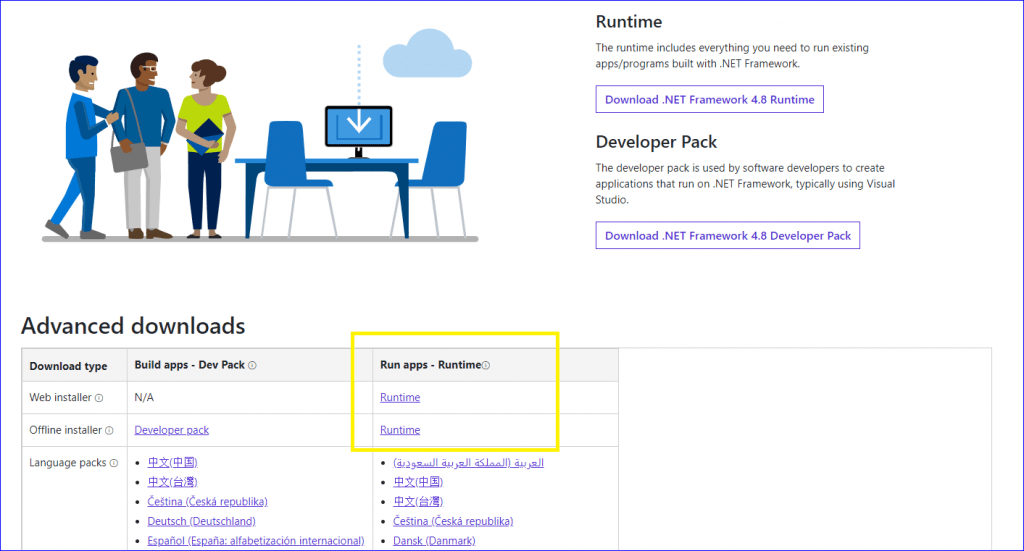The height and width of the screenshot is (551, 1024).
Task: Click the people and download illustration
Action: [260, 136]
